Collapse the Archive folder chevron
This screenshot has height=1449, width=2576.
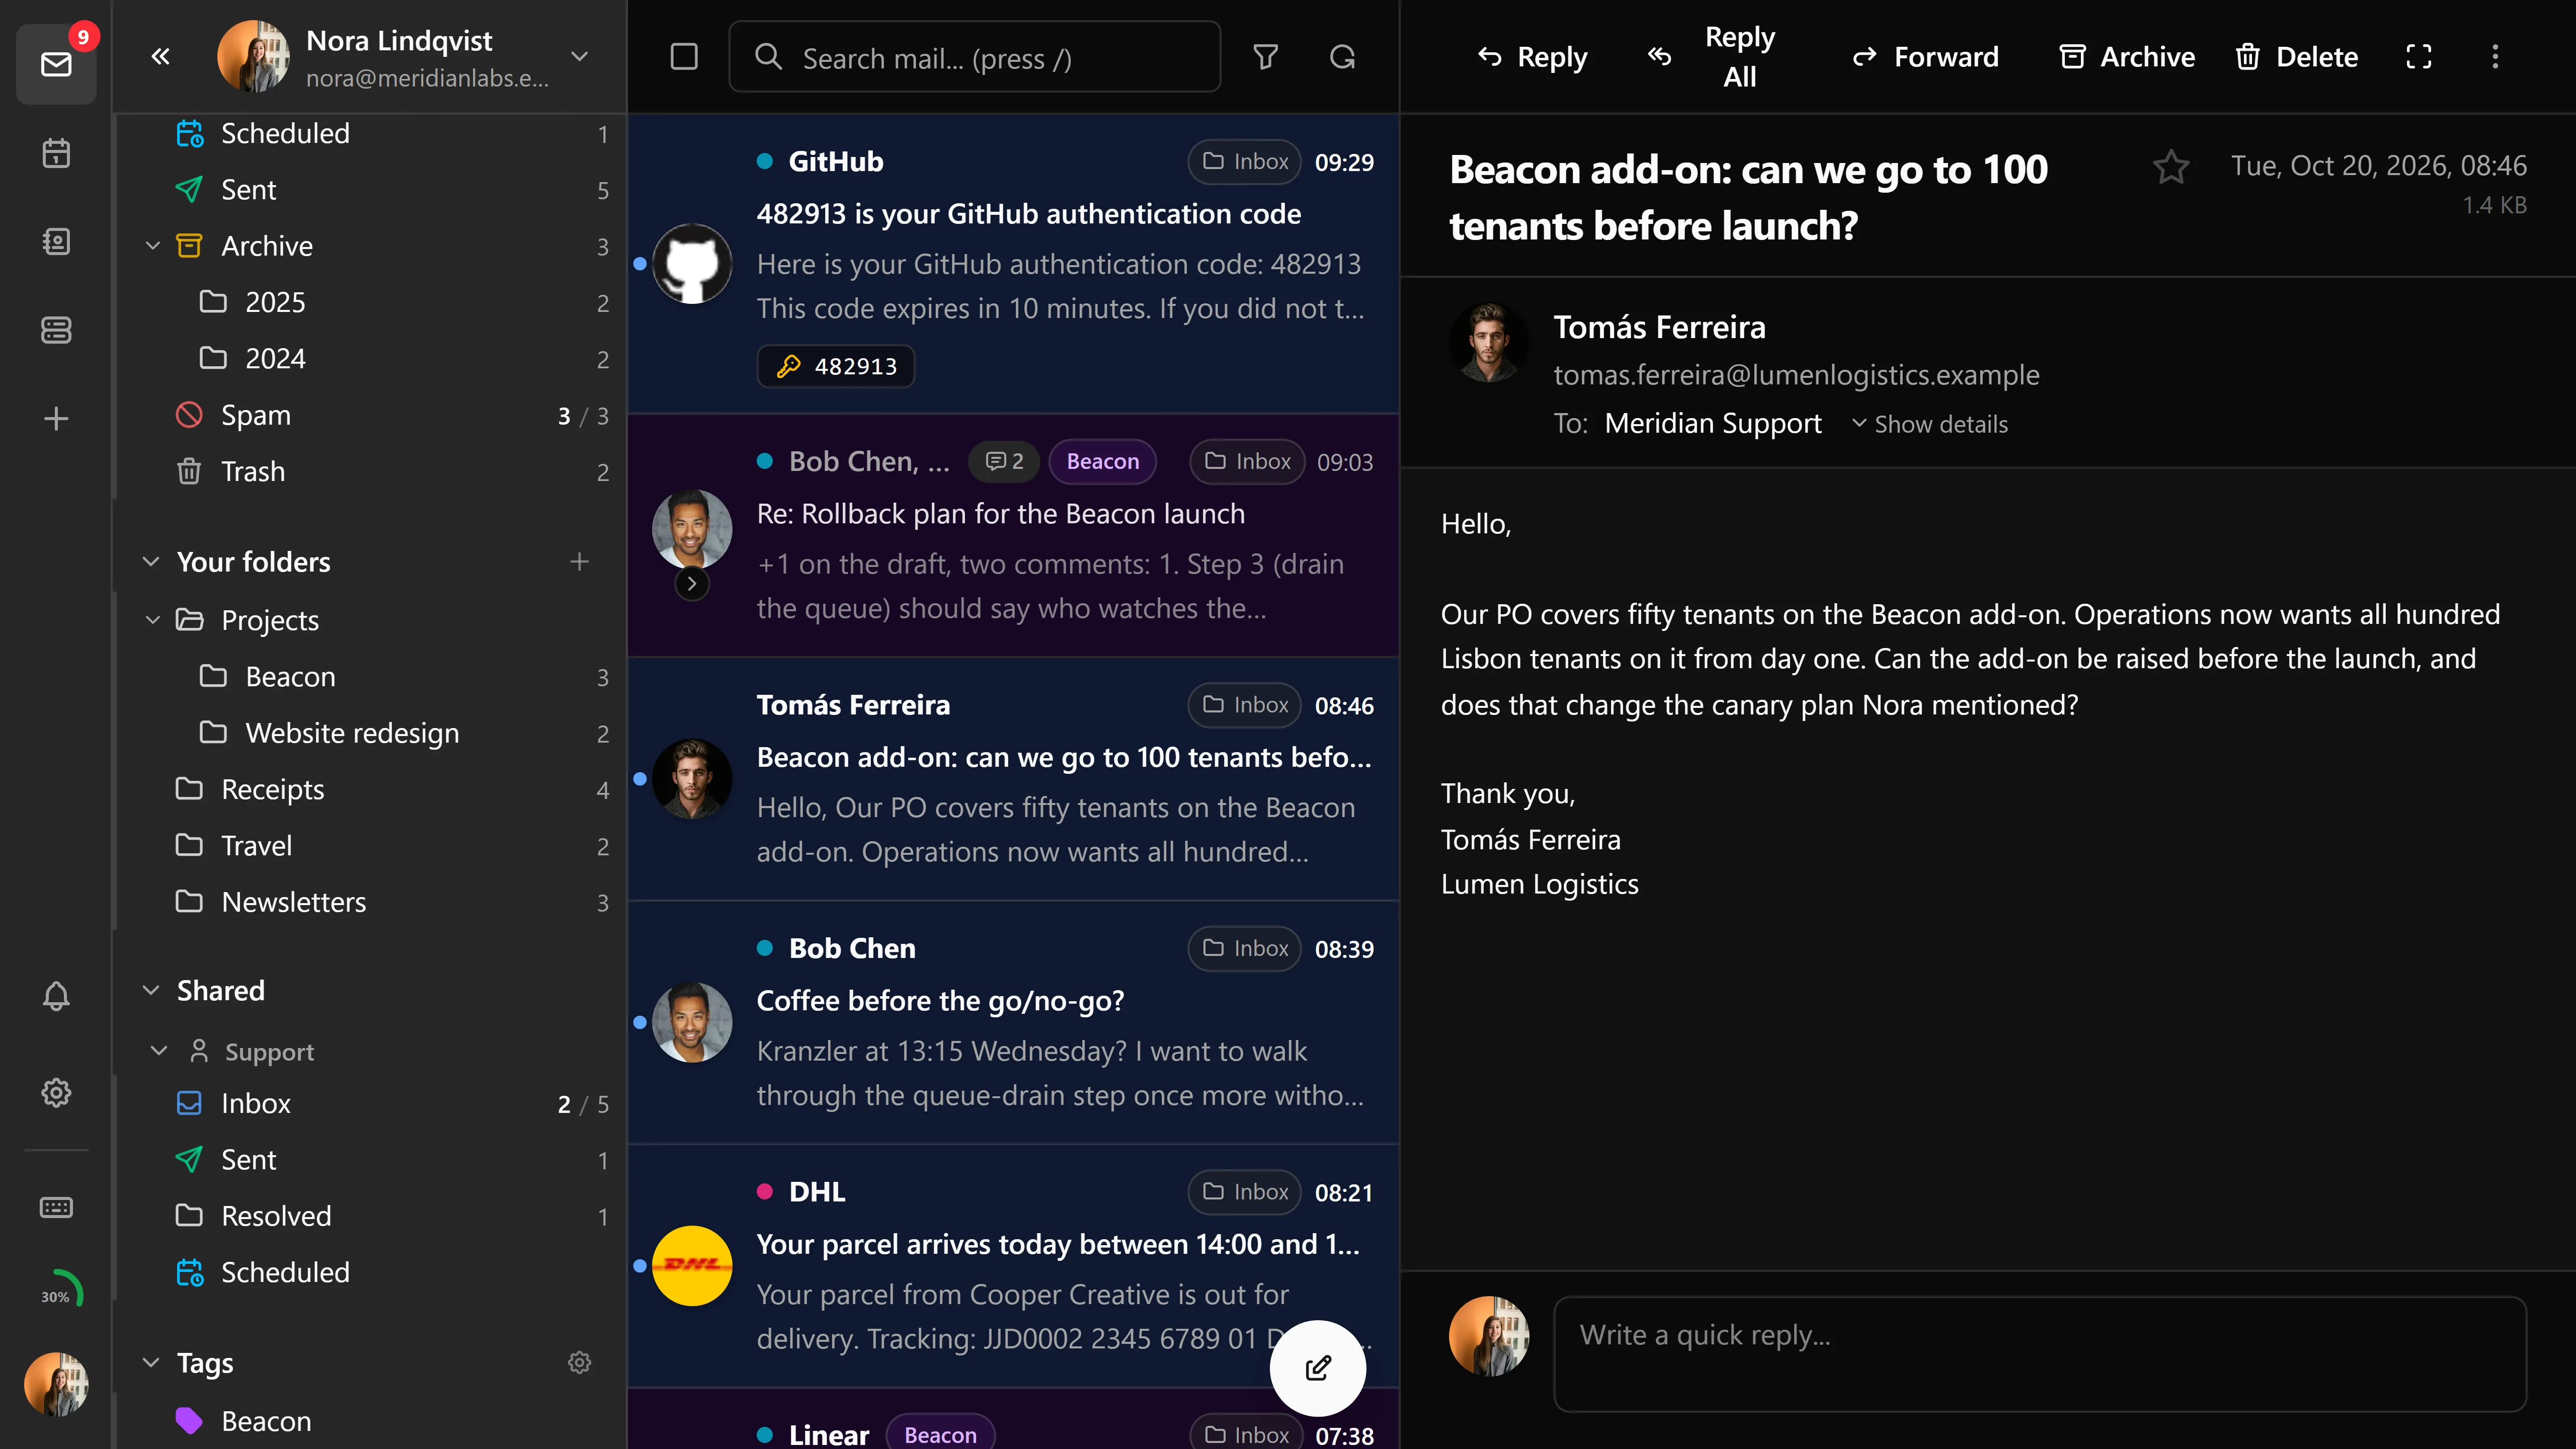tap(153, 246)
